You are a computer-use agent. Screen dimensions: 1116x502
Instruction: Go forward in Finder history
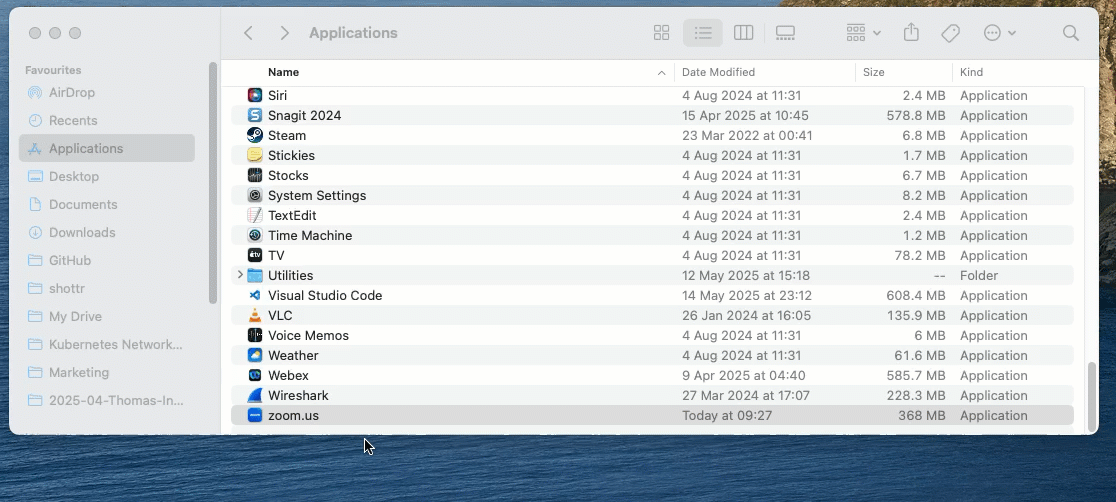284,33
